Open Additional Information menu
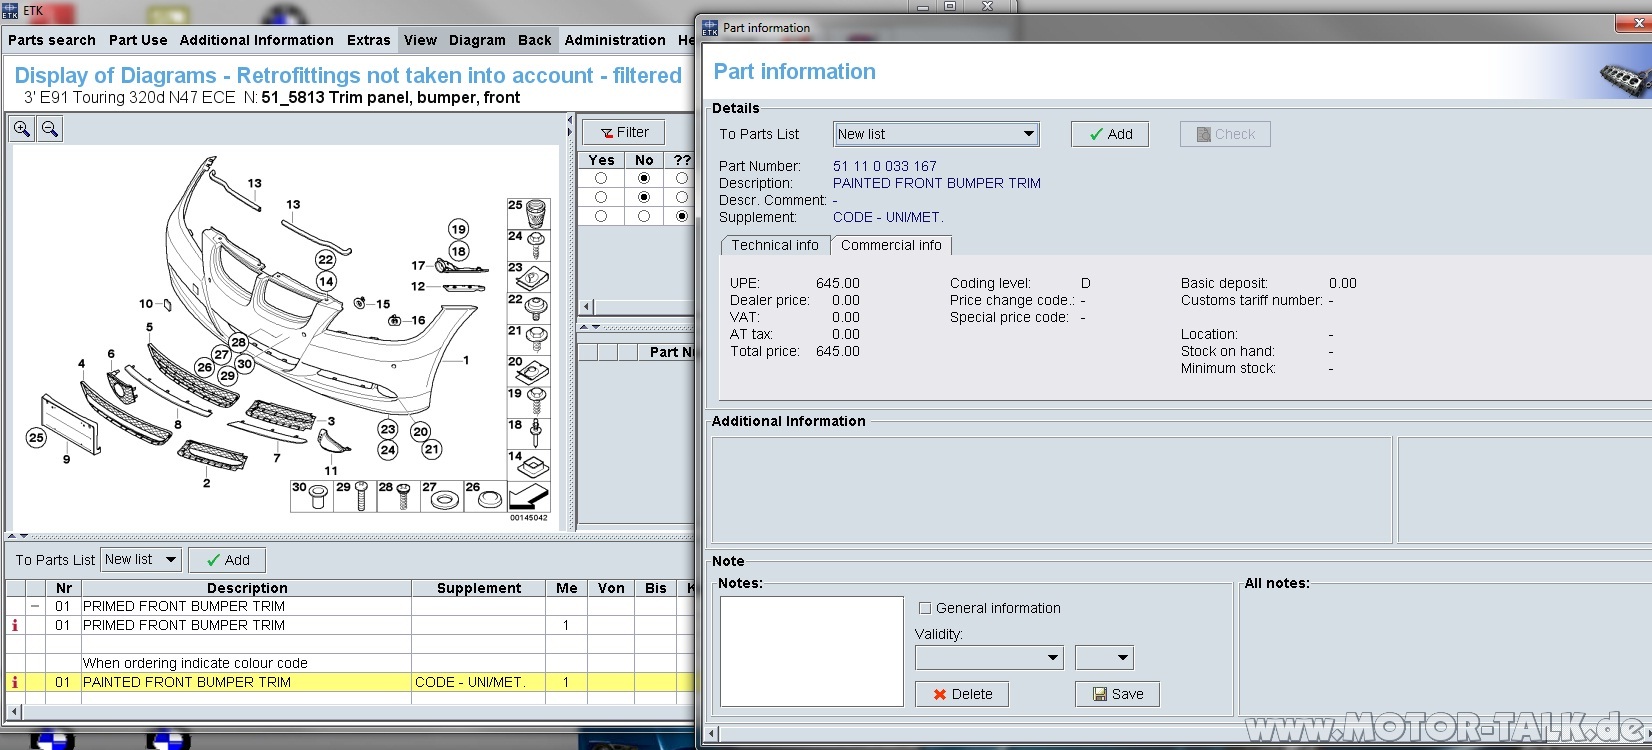The image size is (1652, 750). click(x=256, y=40)
